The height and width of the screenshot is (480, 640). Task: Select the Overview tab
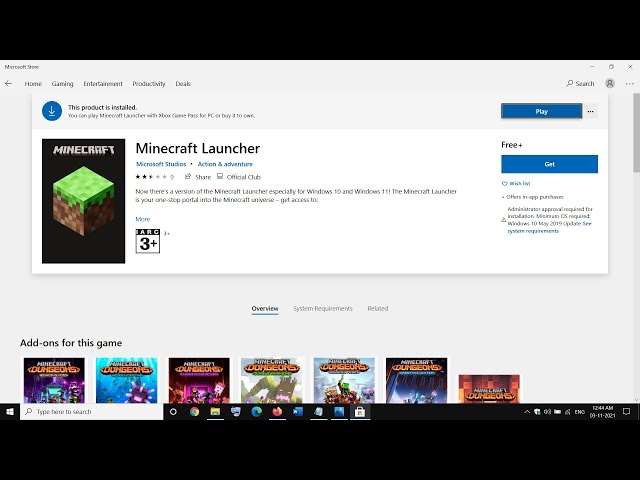click(x=265, y=309)
